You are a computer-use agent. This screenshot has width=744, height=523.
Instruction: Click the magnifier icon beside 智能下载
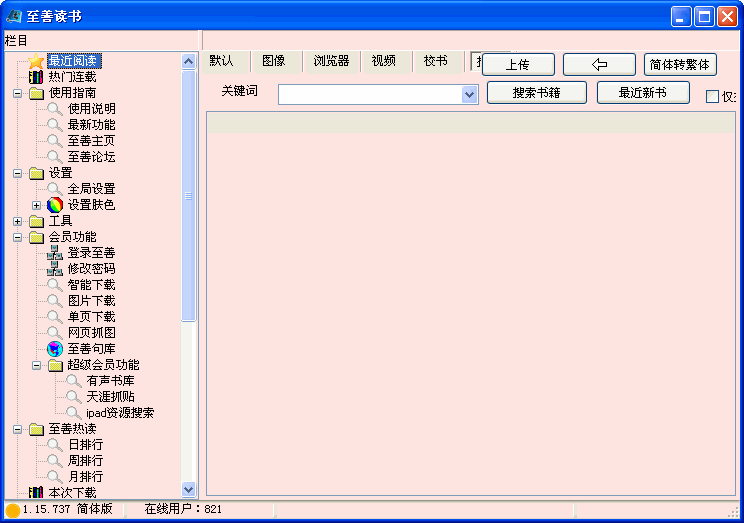tap(55, 285)
